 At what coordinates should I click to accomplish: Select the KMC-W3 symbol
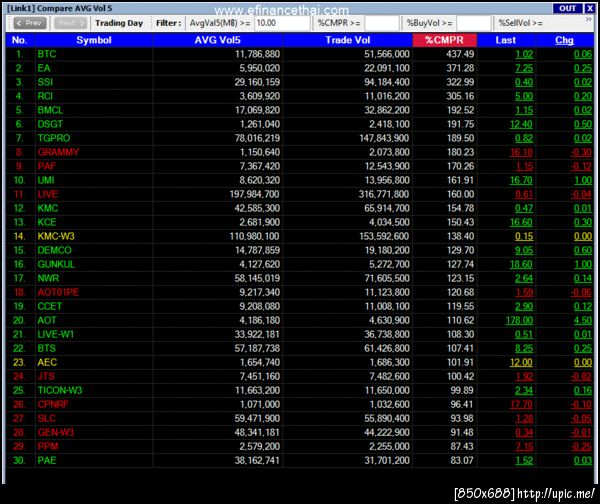coord(56,236)
